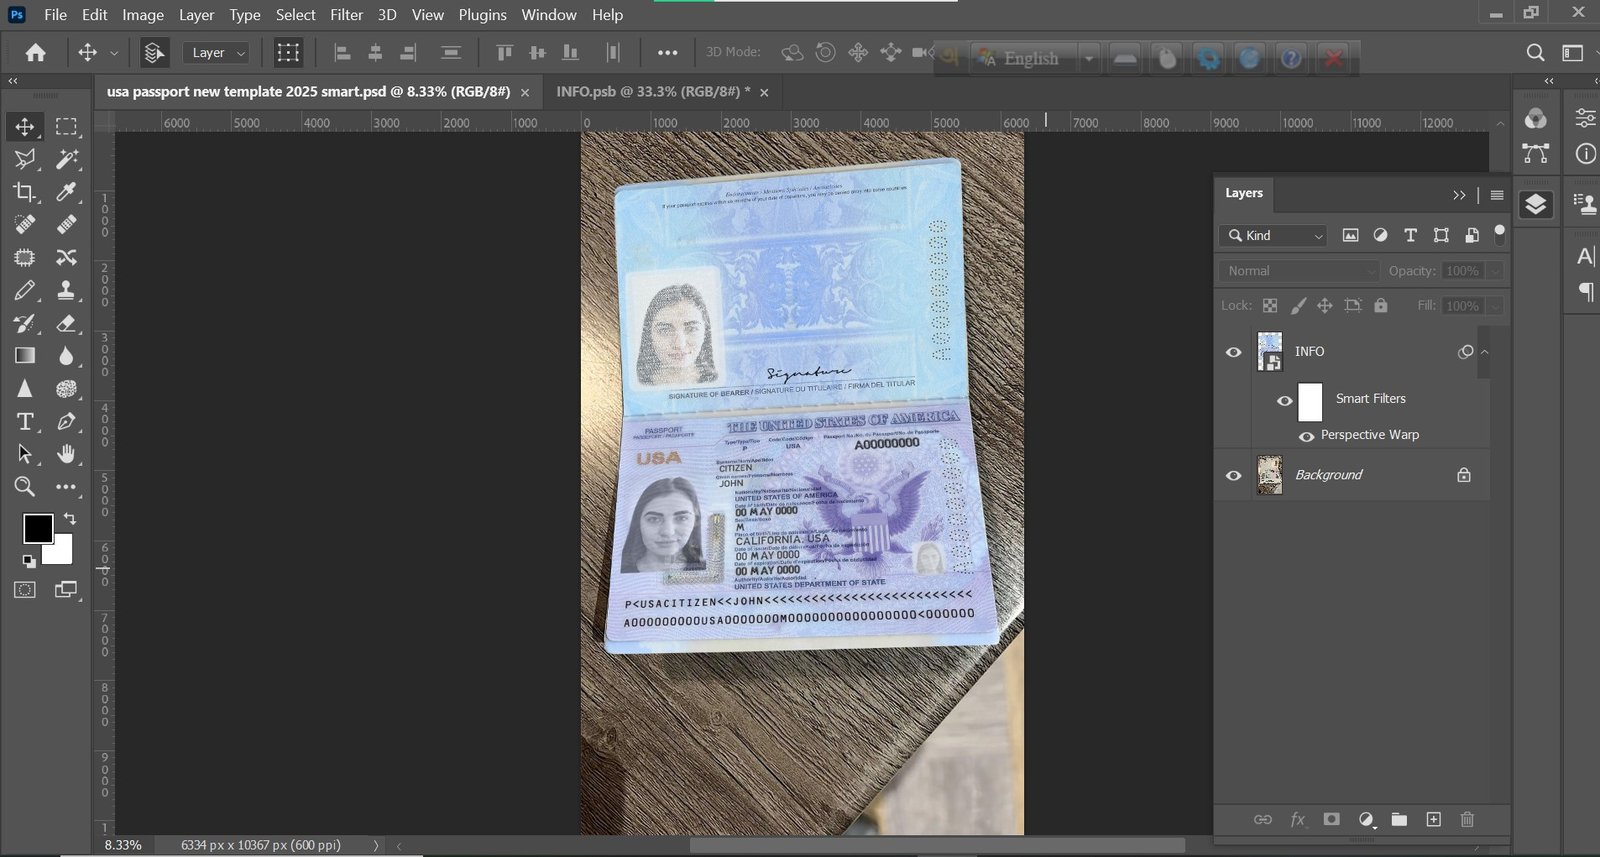Click the INFO layer thumbnail
Screen dimensions: 1600x857
click(x=1270, y=352)
